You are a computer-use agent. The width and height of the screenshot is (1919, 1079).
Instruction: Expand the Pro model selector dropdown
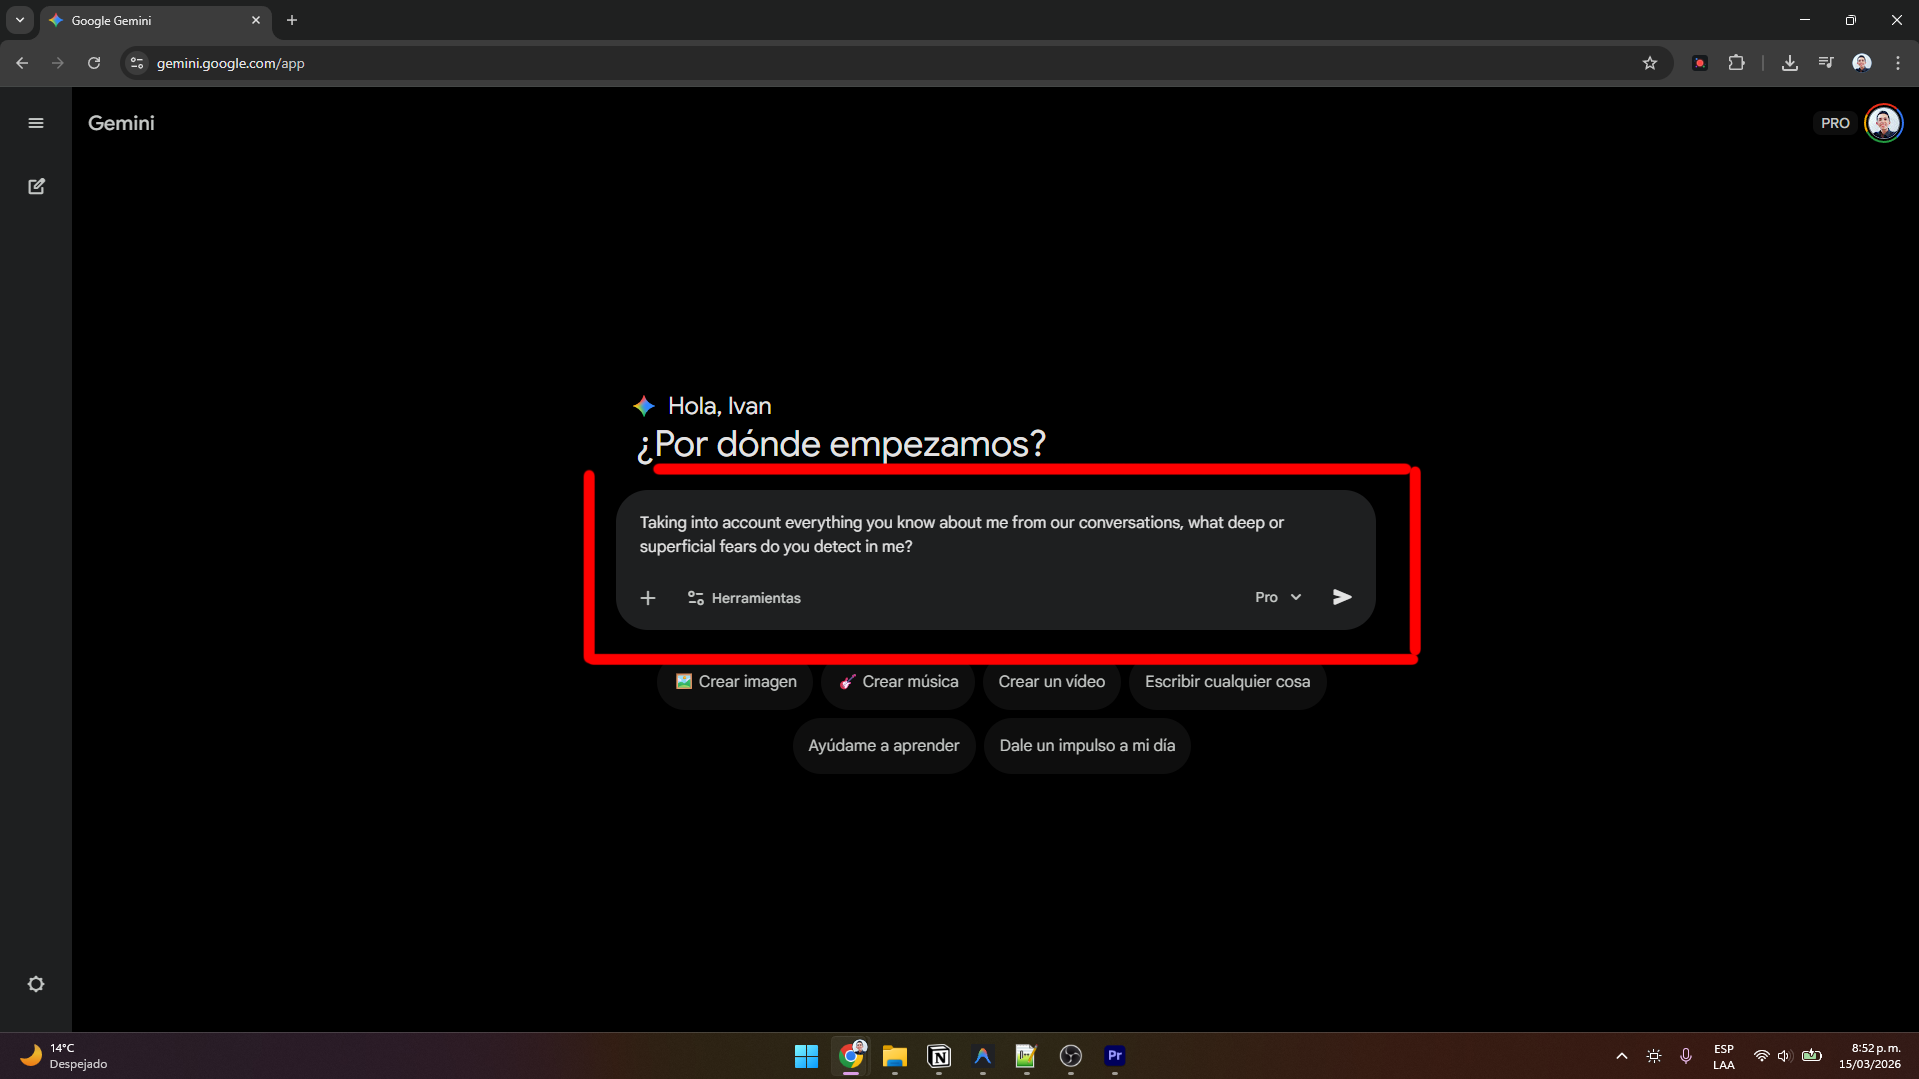1278,597
